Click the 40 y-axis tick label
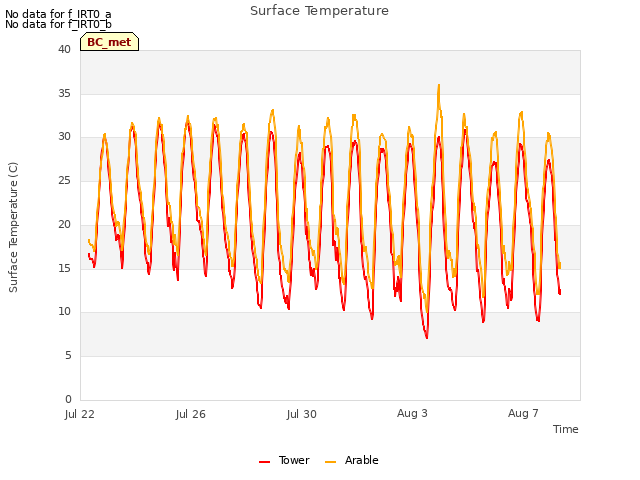This screenshot has width=640, height=480. click(x=64, y=49)
